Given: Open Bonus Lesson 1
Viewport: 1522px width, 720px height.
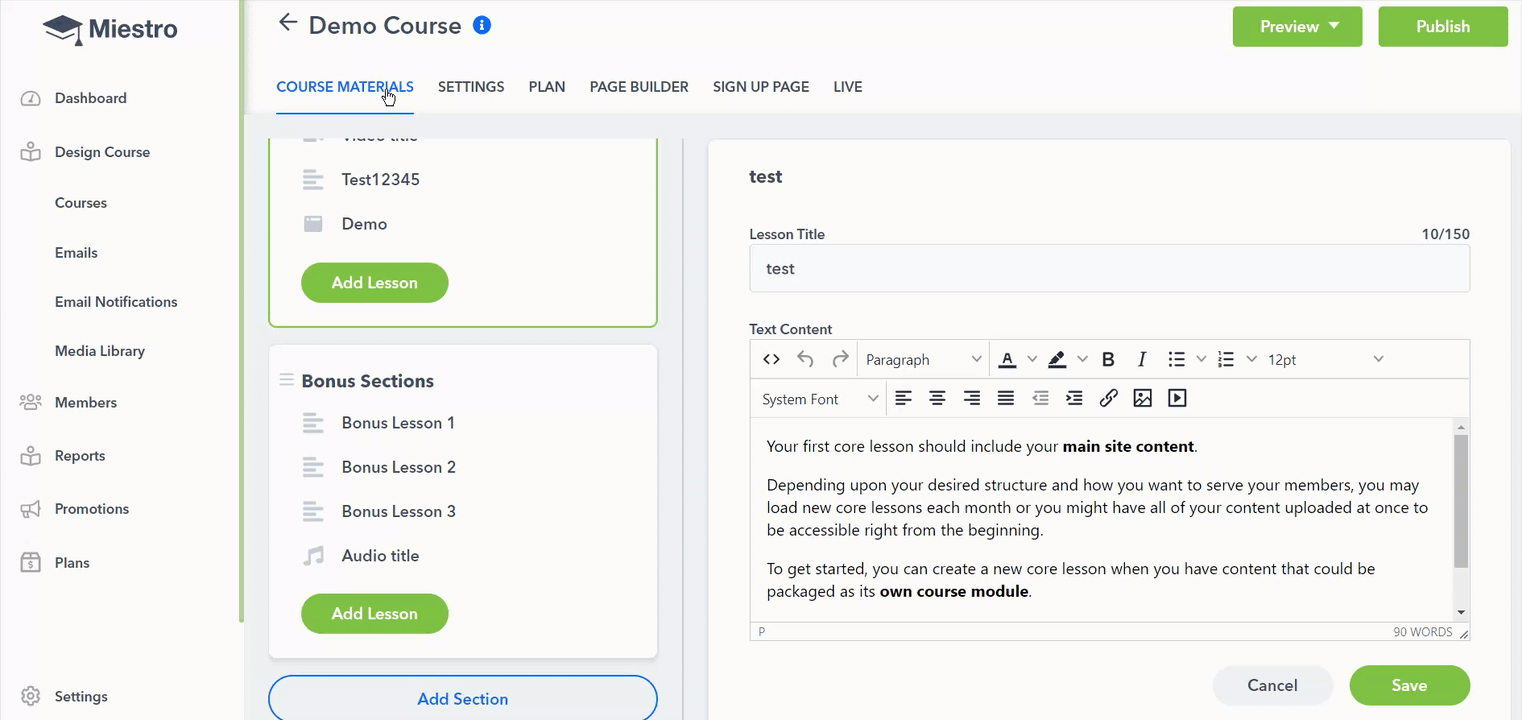Looking at the screenshot, I should (x=398, y=423).
